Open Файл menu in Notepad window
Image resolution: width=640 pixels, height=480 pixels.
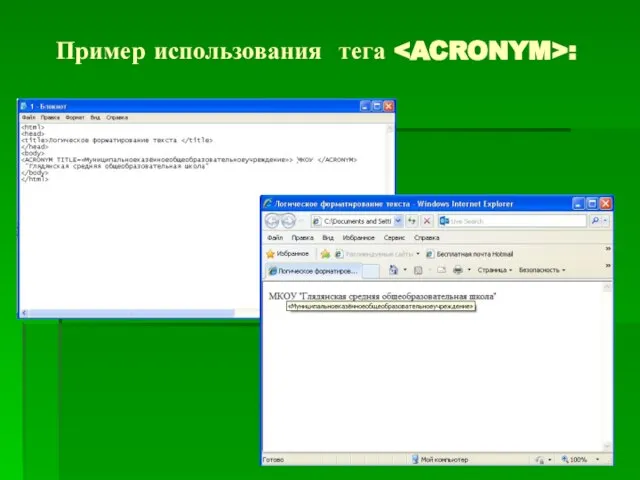[29, 118]
